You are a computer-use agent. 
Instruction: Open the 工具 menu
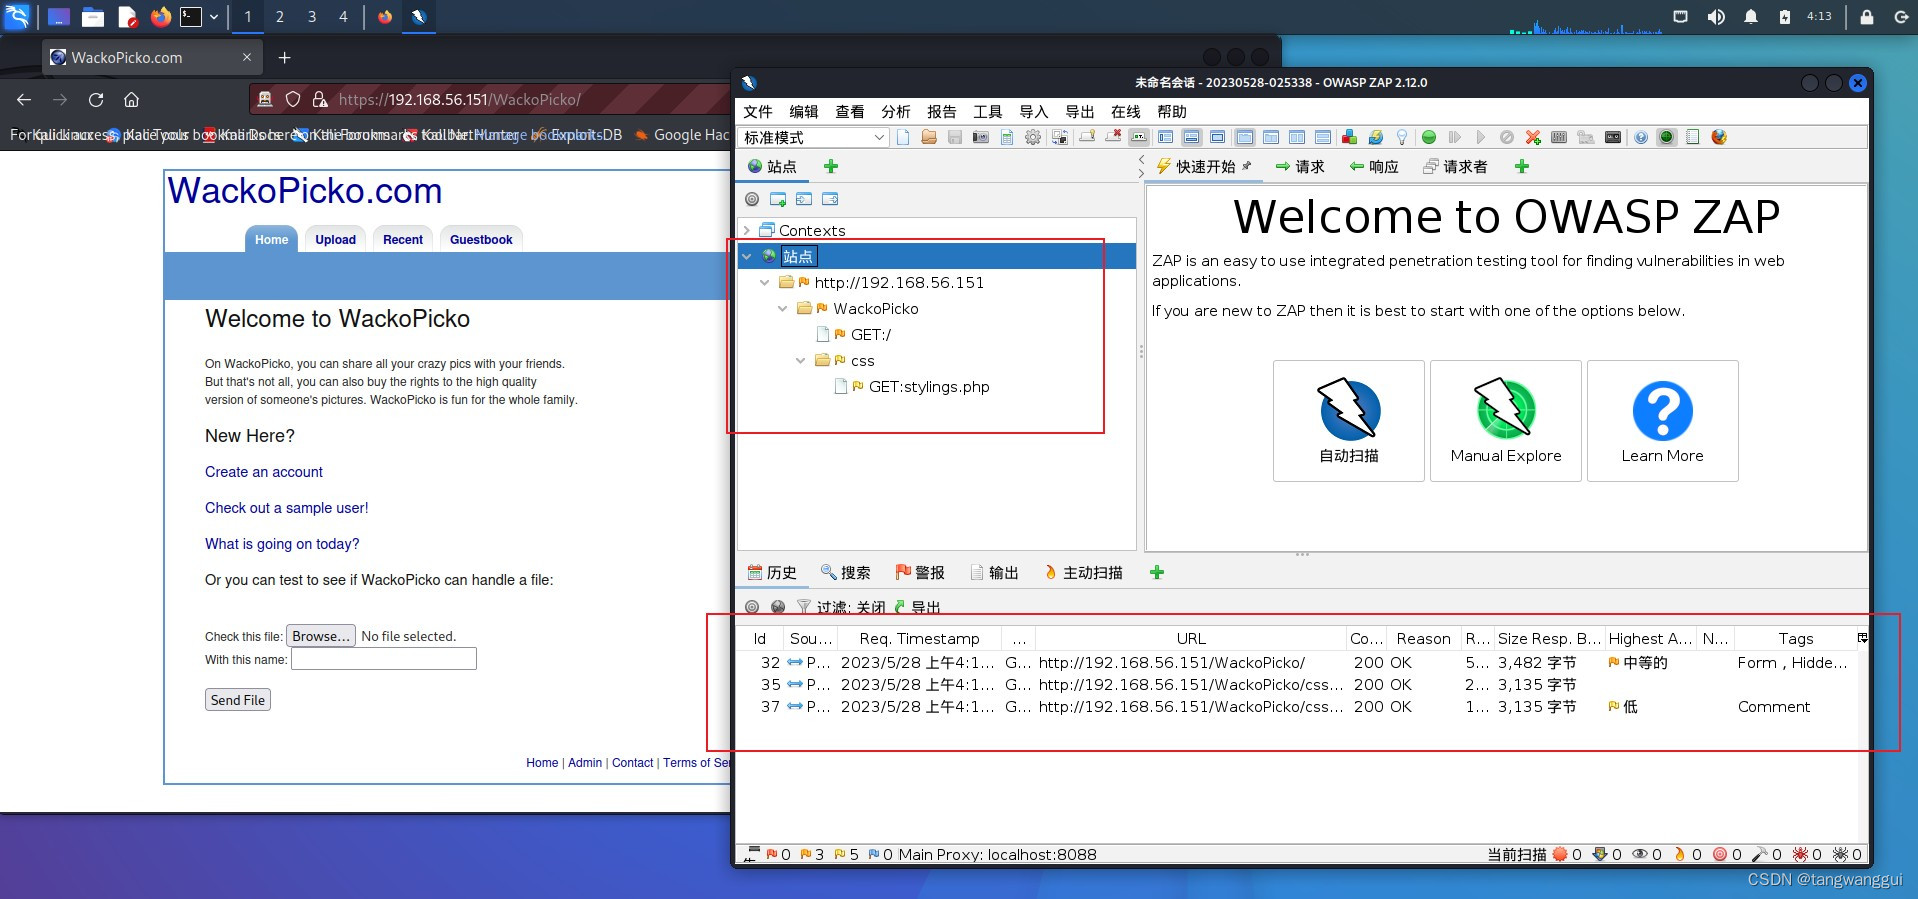(988, 111)
